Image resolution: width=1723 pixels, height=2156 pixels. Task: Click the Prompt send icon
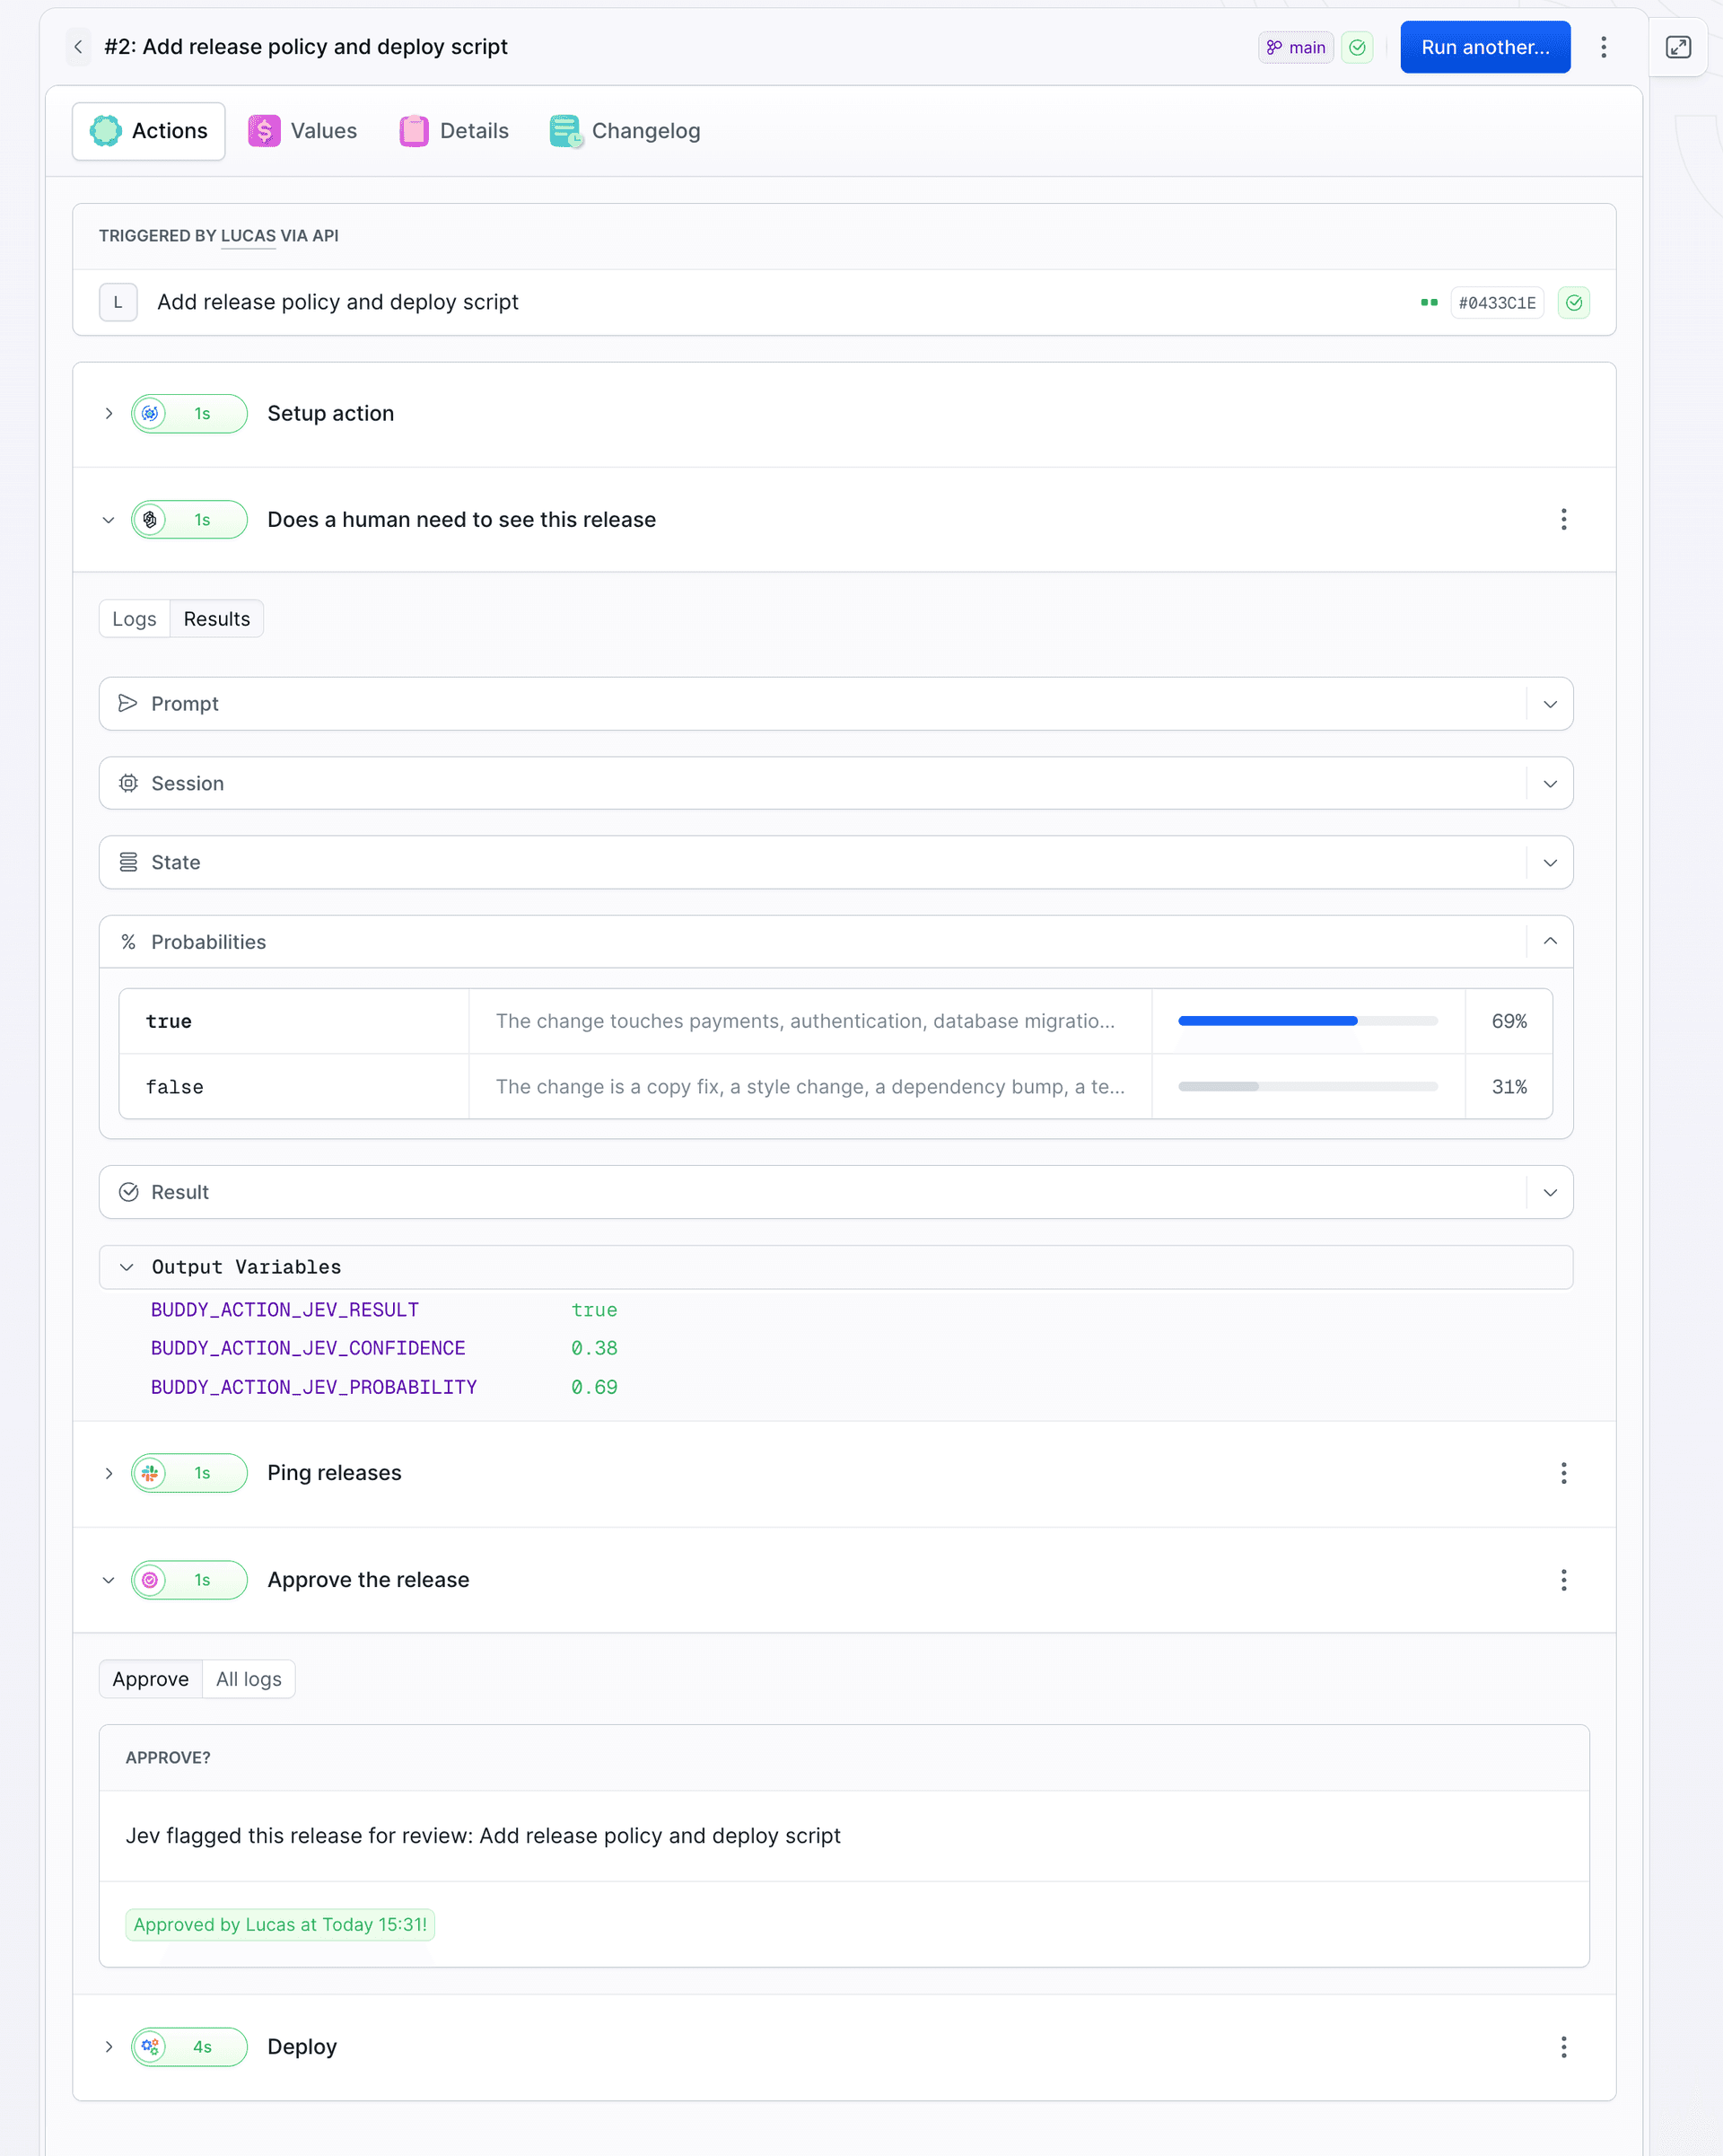[128, 704]
